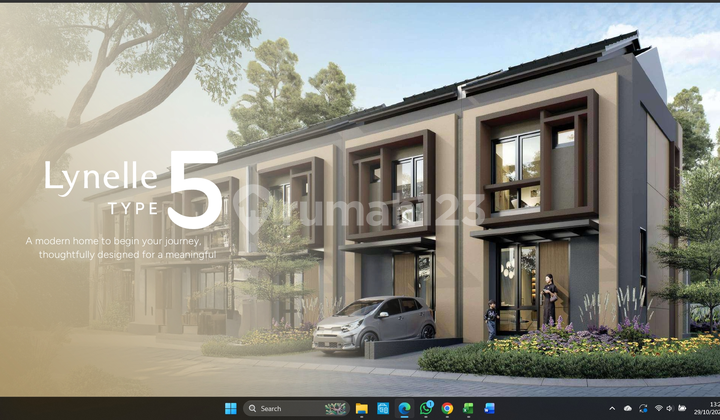
Task: Click the "Lynelle" title text
Action: [x=101, y=178]
